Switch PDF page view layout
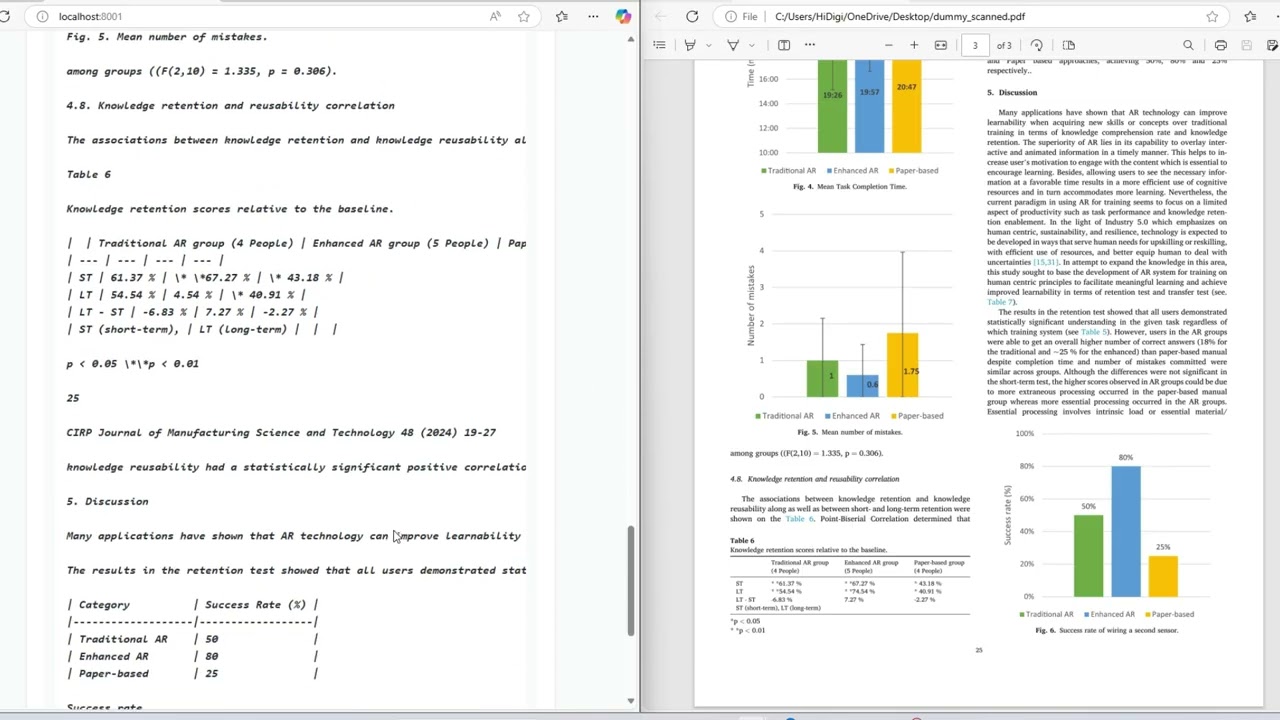Image resolution: width=1280 pixels, height=720 pixels. click(x=1068, y=45)
